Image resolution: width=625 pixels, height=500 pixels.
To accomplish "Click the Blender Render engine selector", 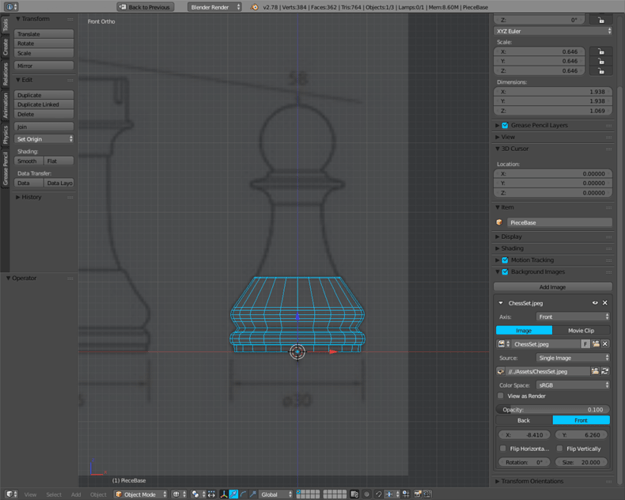I will [215, 7].
